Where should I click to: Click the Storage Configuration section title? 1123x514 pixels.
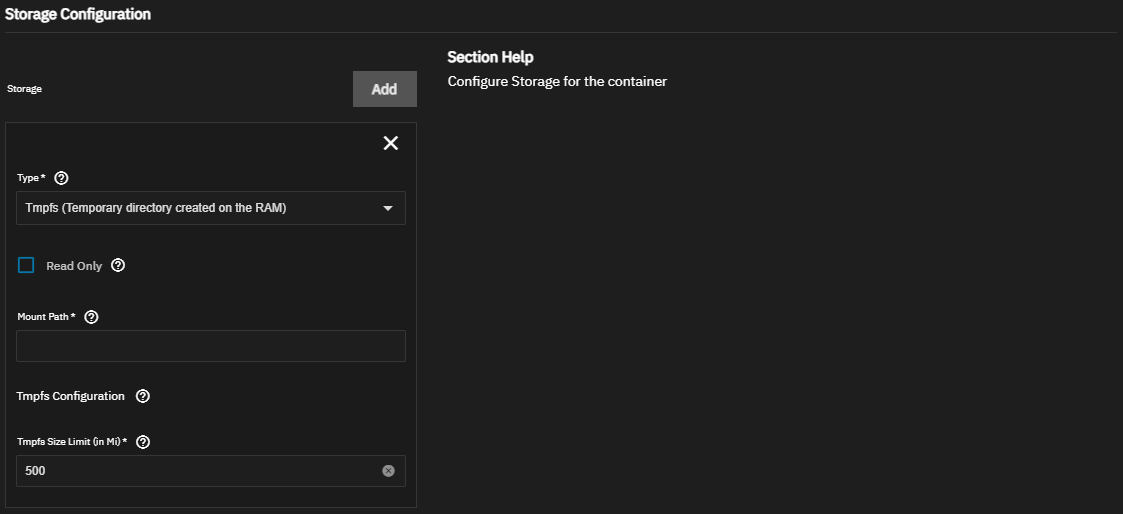[x=78, y=15]
